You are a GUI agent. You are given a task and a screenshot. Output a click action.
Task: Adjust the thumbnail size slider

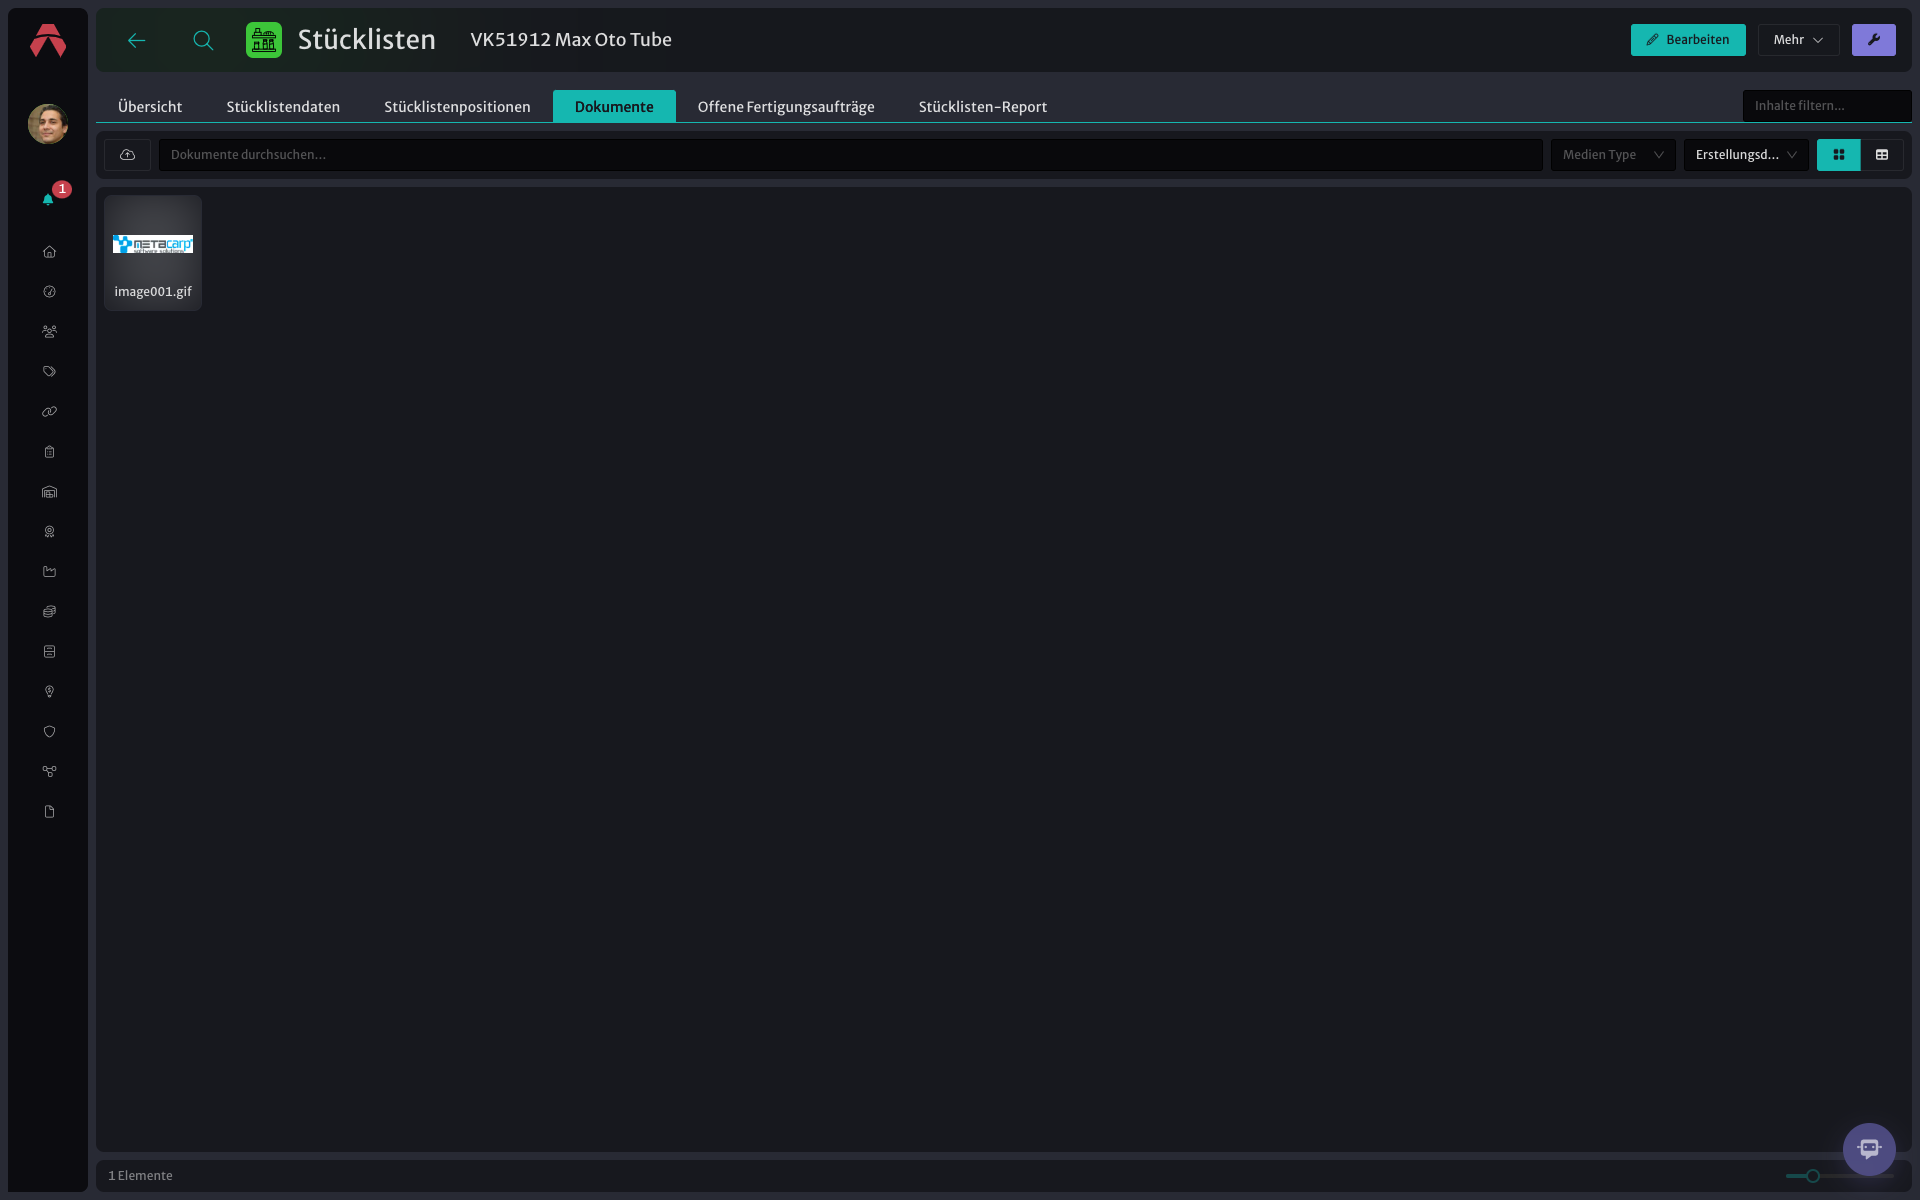coord(1812,1176)
